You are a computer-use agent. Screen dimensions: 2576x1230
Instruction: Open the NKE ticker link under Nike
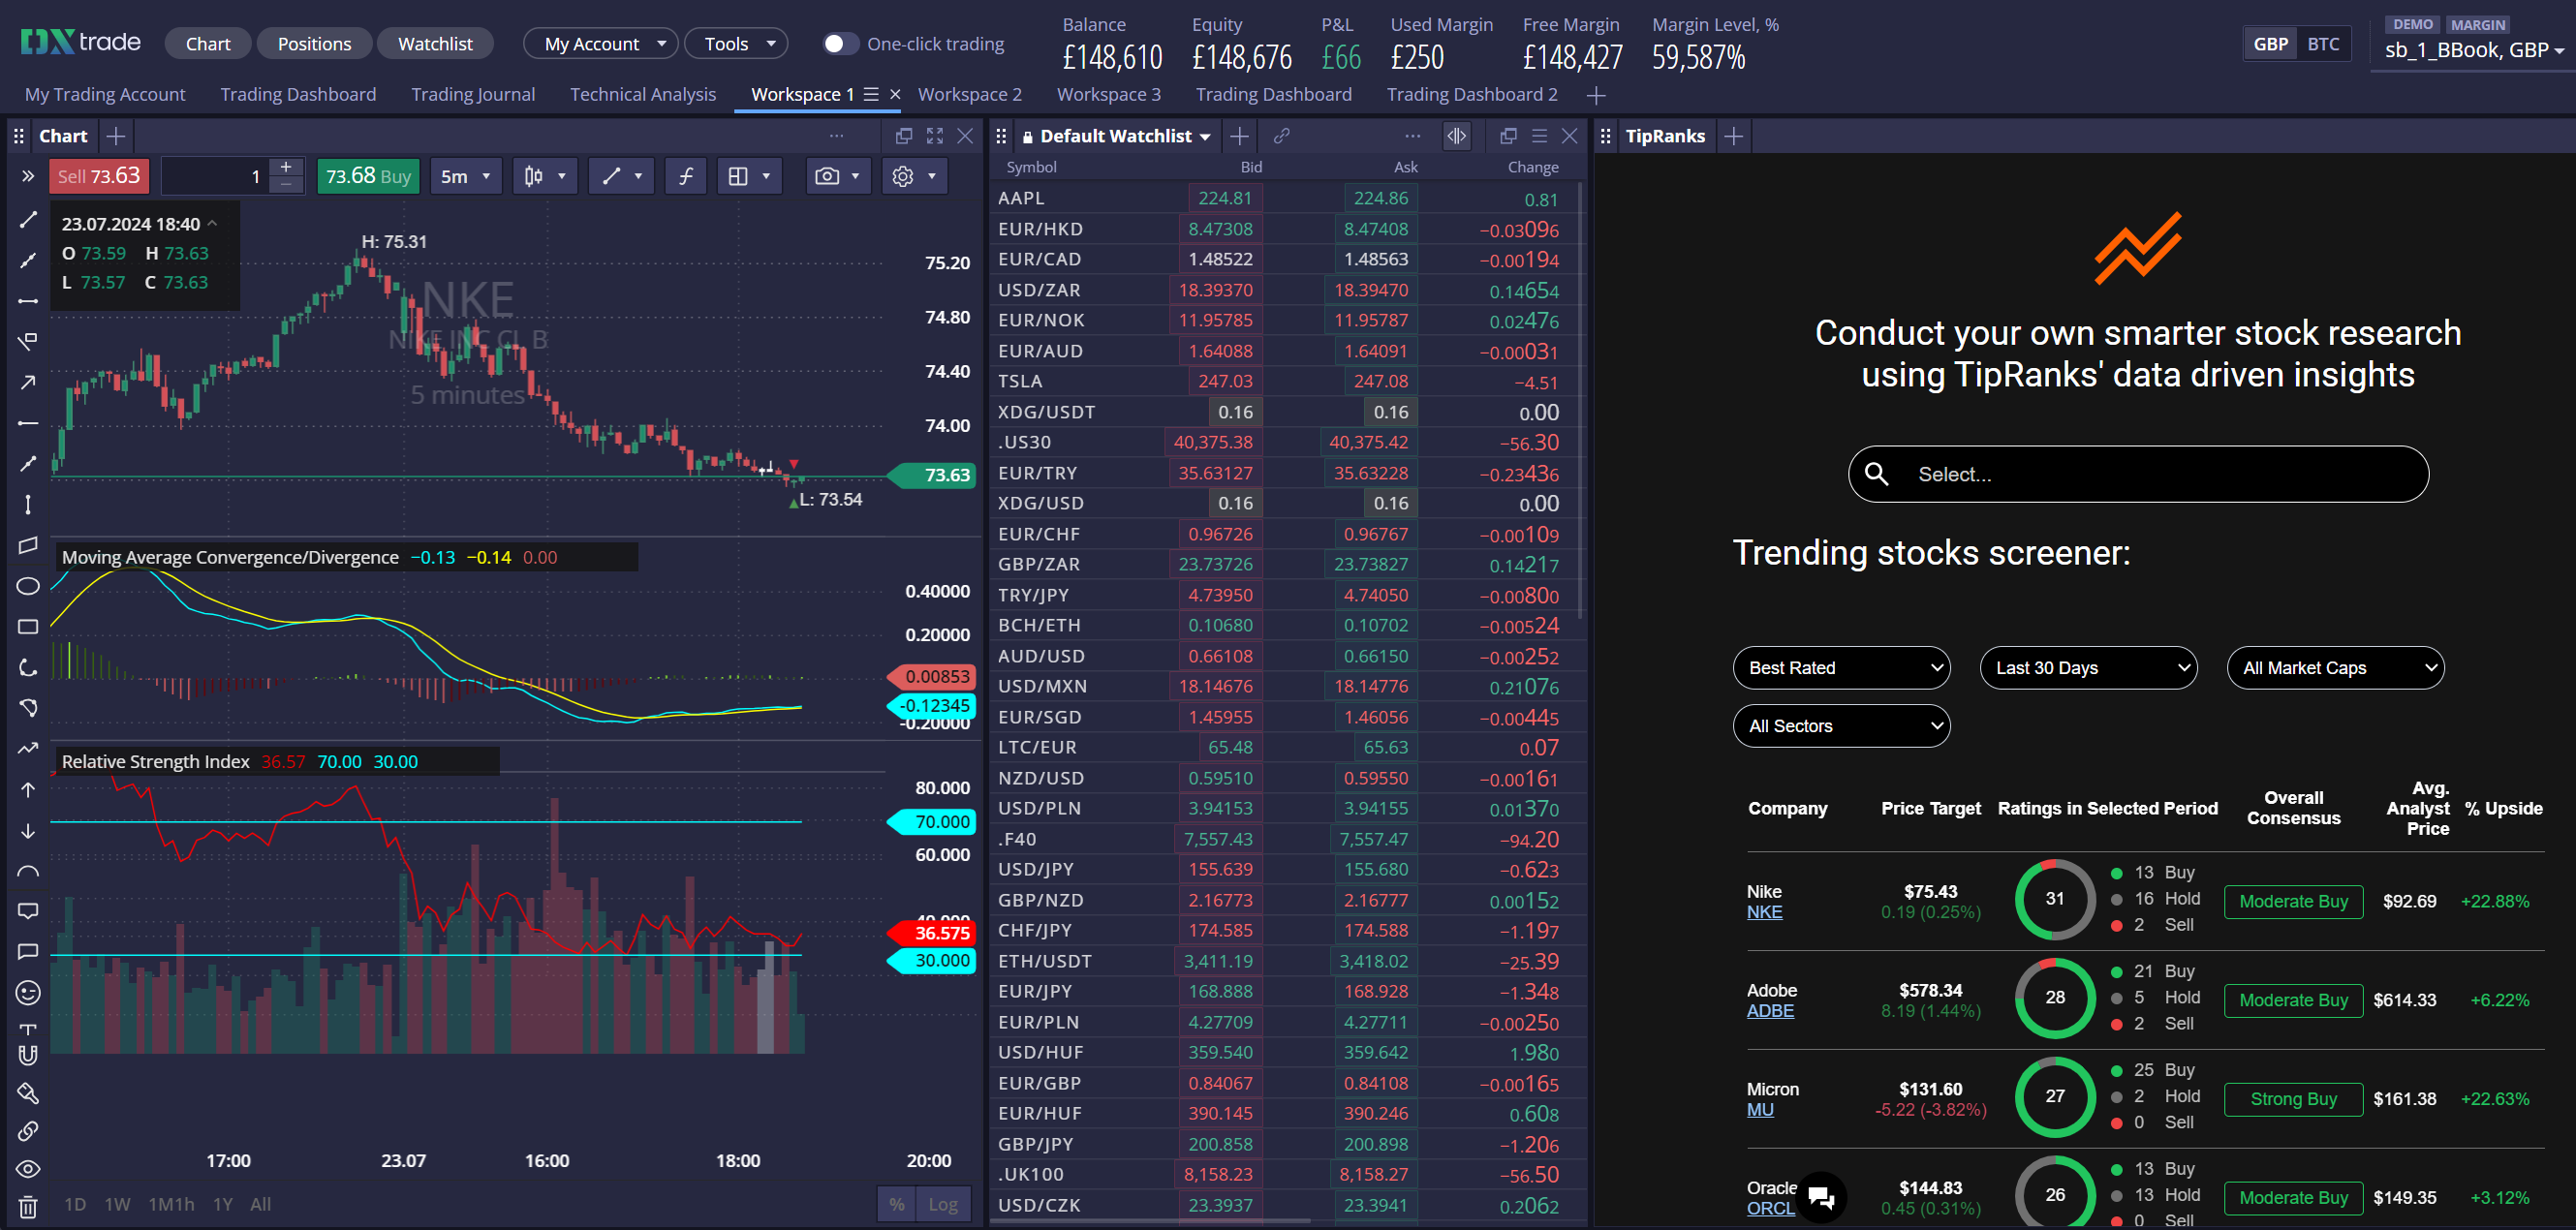tap(1764, 912)
